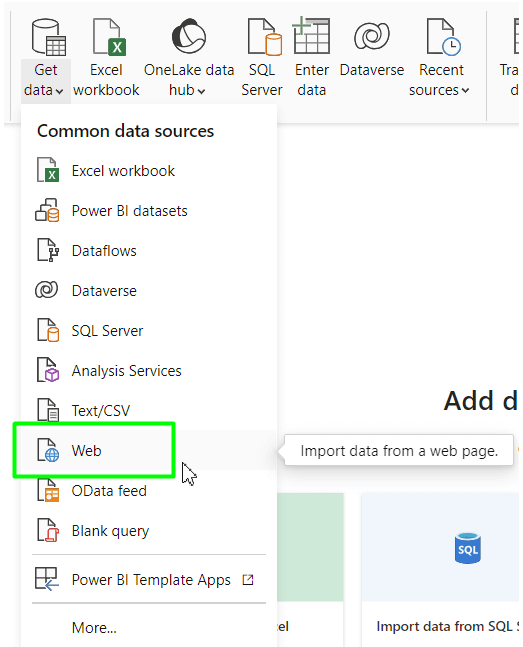Select Power BI datasets menu entry

coord(149,210)
